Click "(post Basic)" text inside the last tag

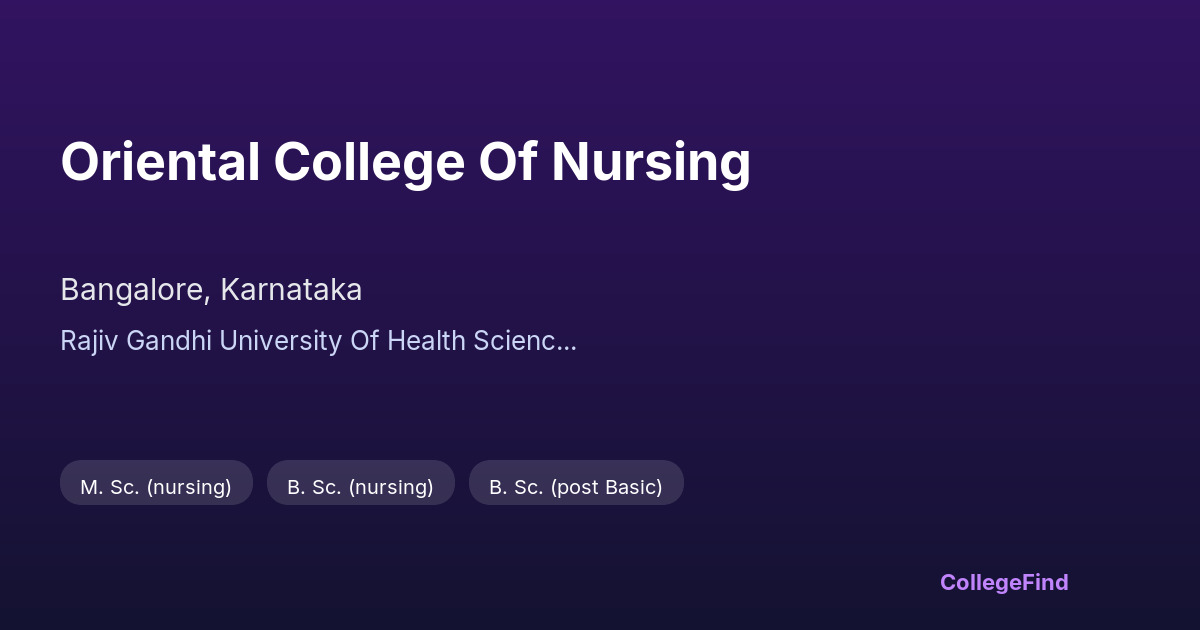[x=606, y=487]
